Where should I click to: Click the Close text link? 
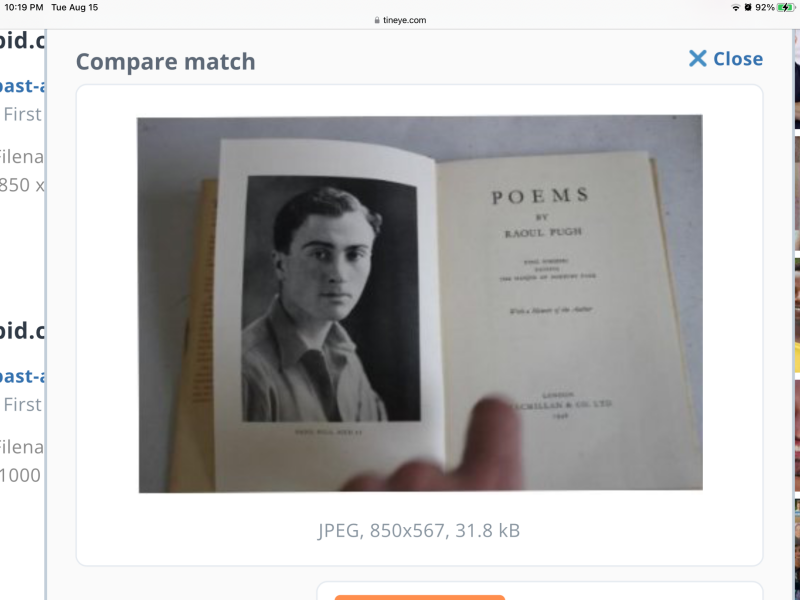point(738,59)
